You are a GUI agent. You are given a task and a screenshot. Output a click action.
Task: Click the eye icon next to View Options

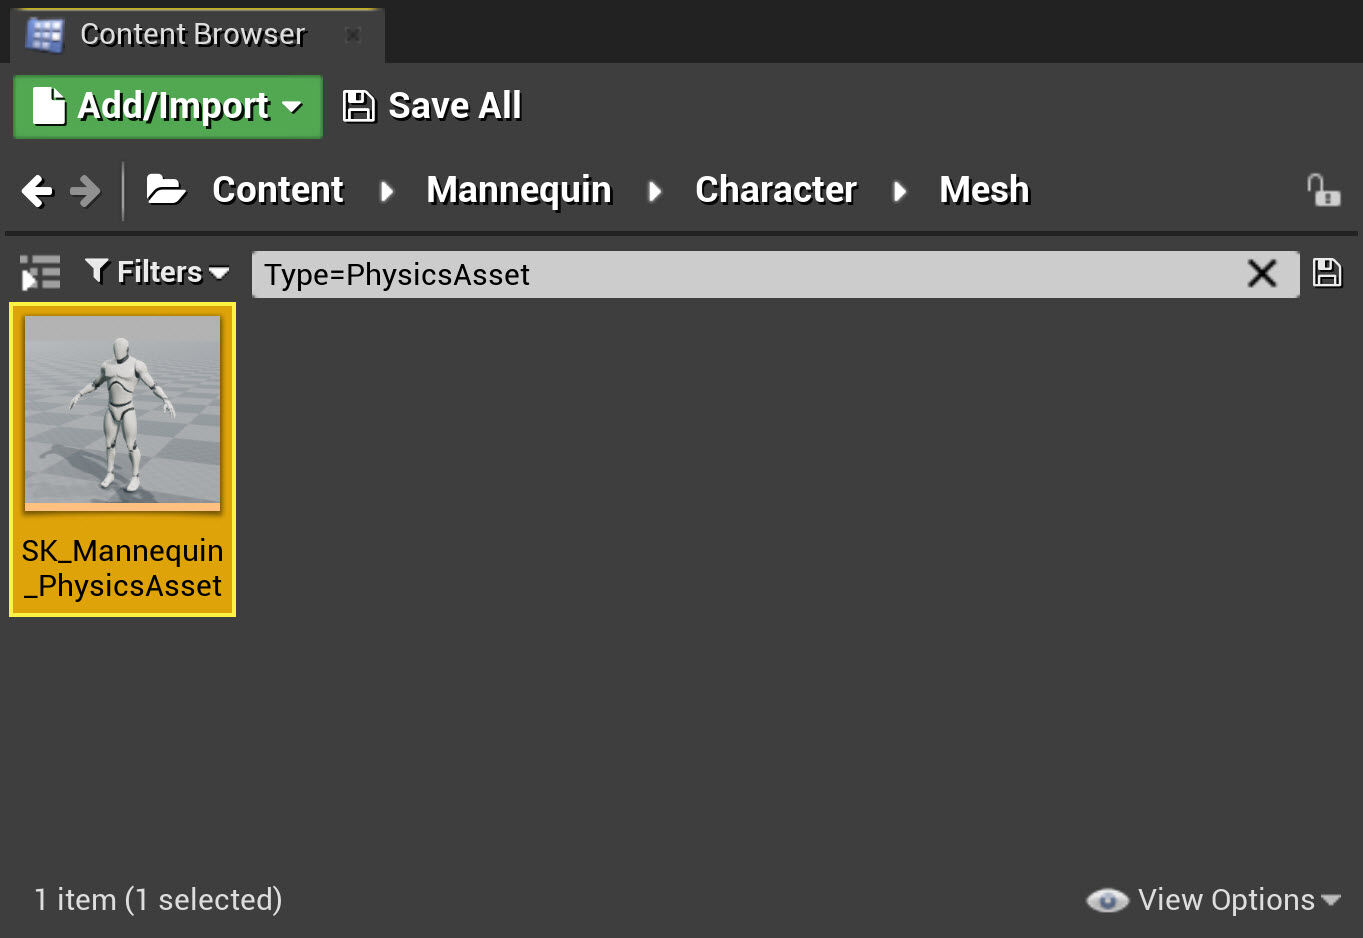tap(1106, 900)
